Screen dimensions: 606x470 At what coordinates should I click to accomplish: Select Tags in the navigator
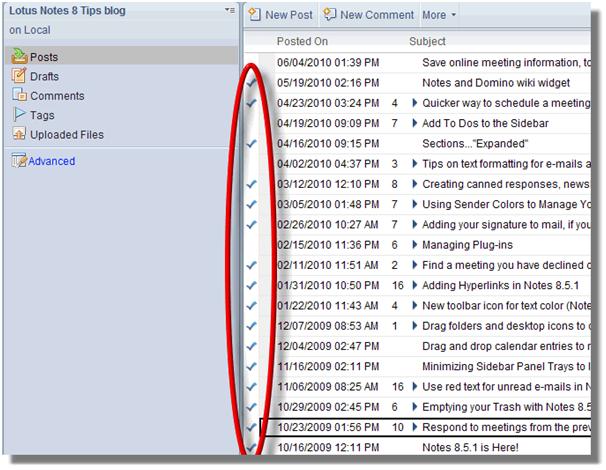42,115
